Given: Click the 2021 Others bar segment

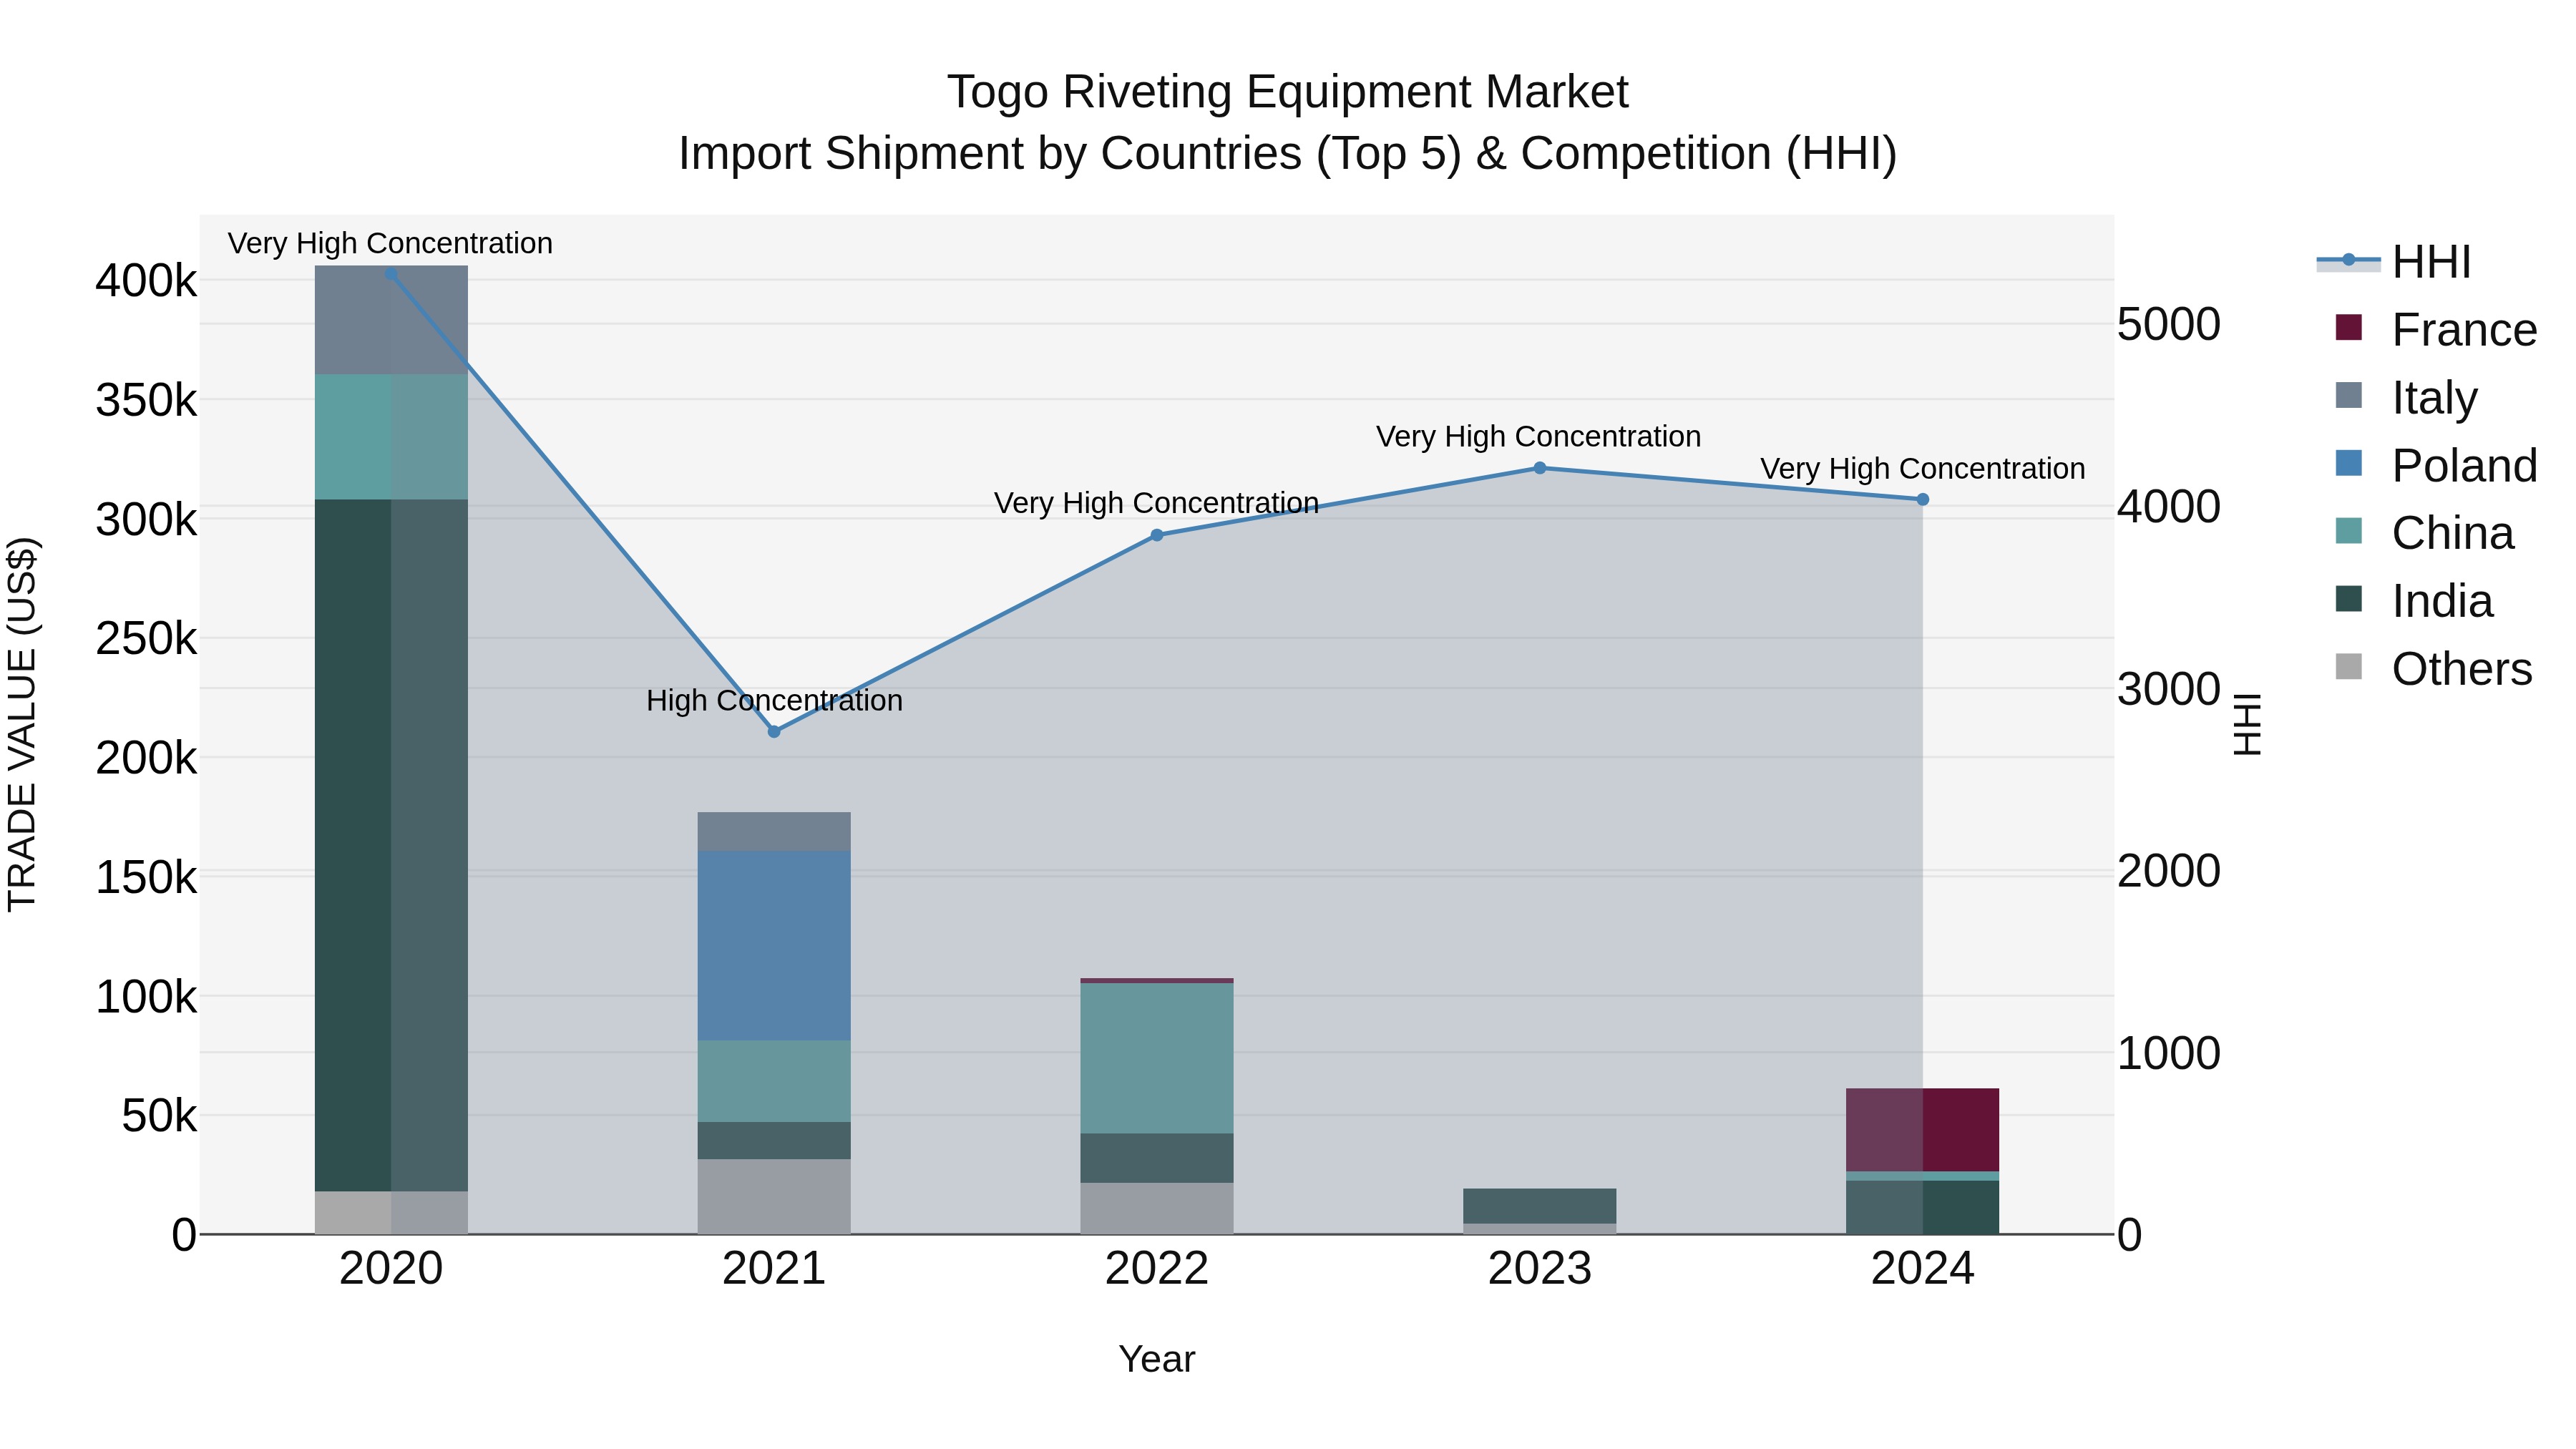Looking at the screenshot, I should (x=774, y=1197).
